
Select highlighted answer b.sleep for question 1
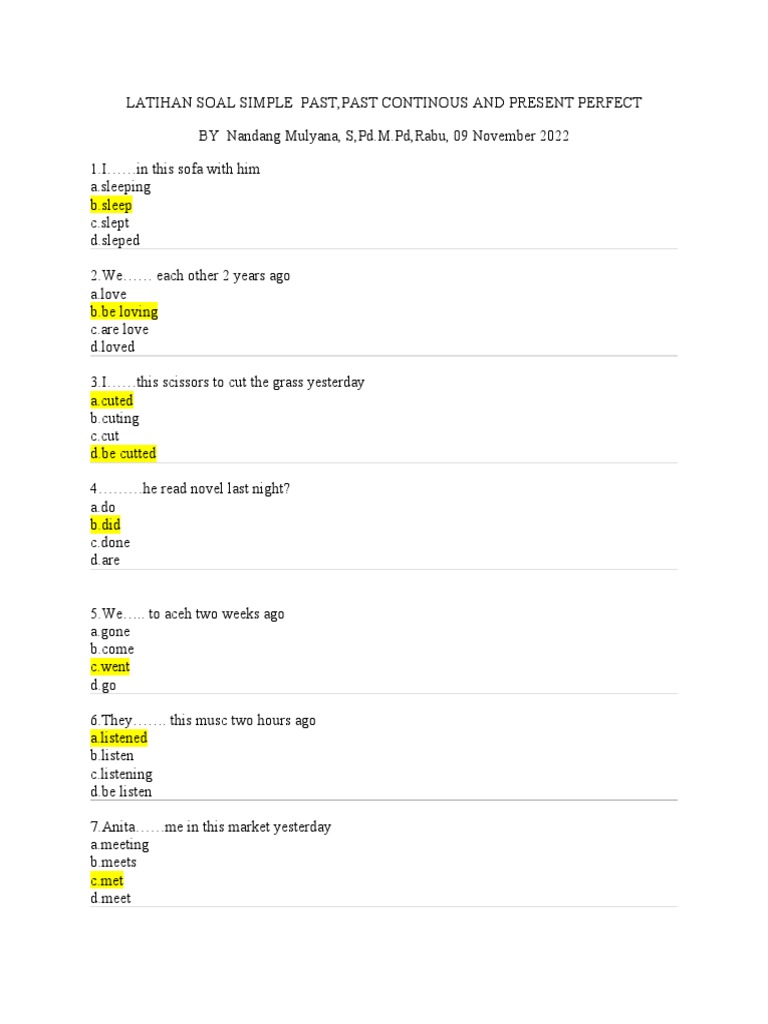111,205
